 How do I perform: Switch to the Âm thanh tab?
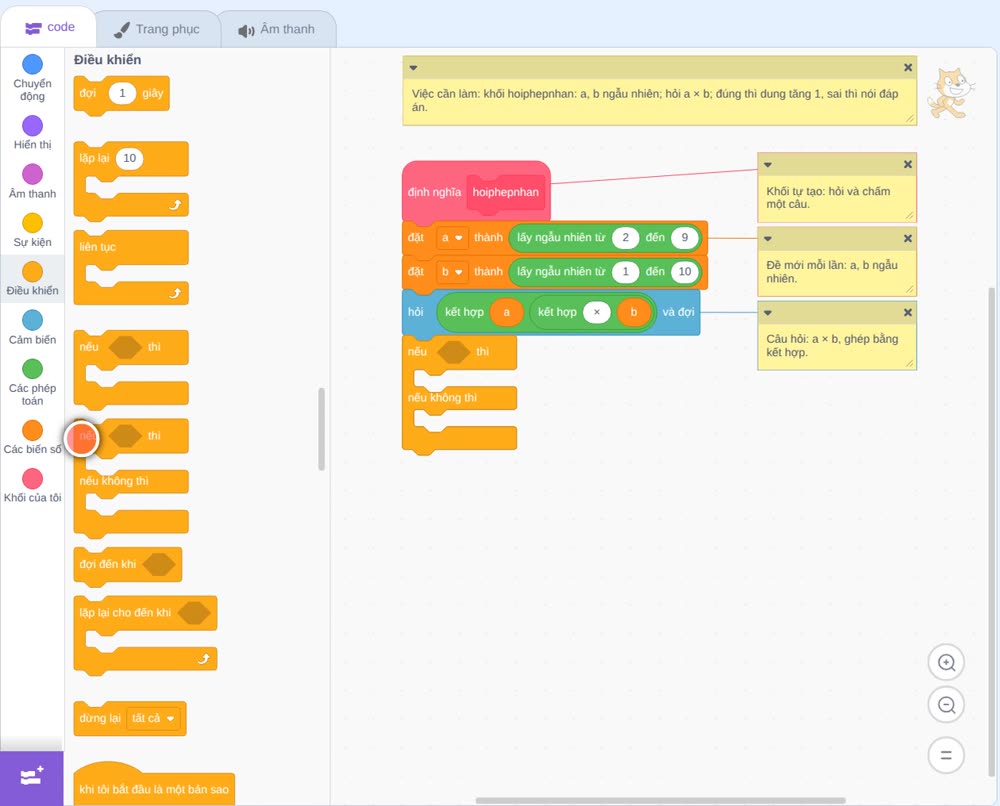(277, 29)
